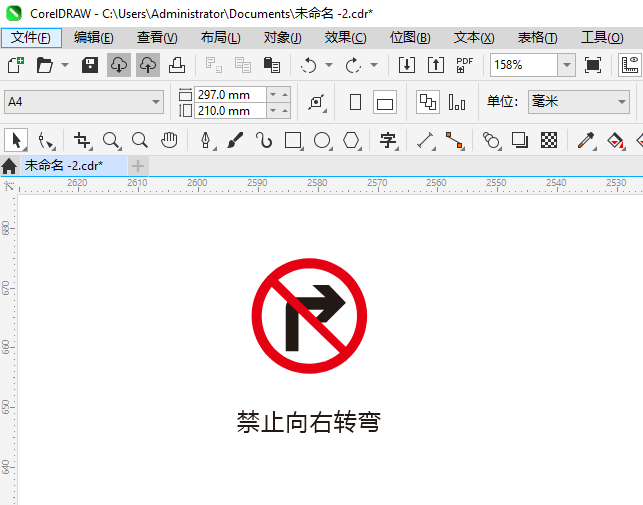Select the 禁止向右转弯 text object
The image size is (643, 505).
click(309, 422)
